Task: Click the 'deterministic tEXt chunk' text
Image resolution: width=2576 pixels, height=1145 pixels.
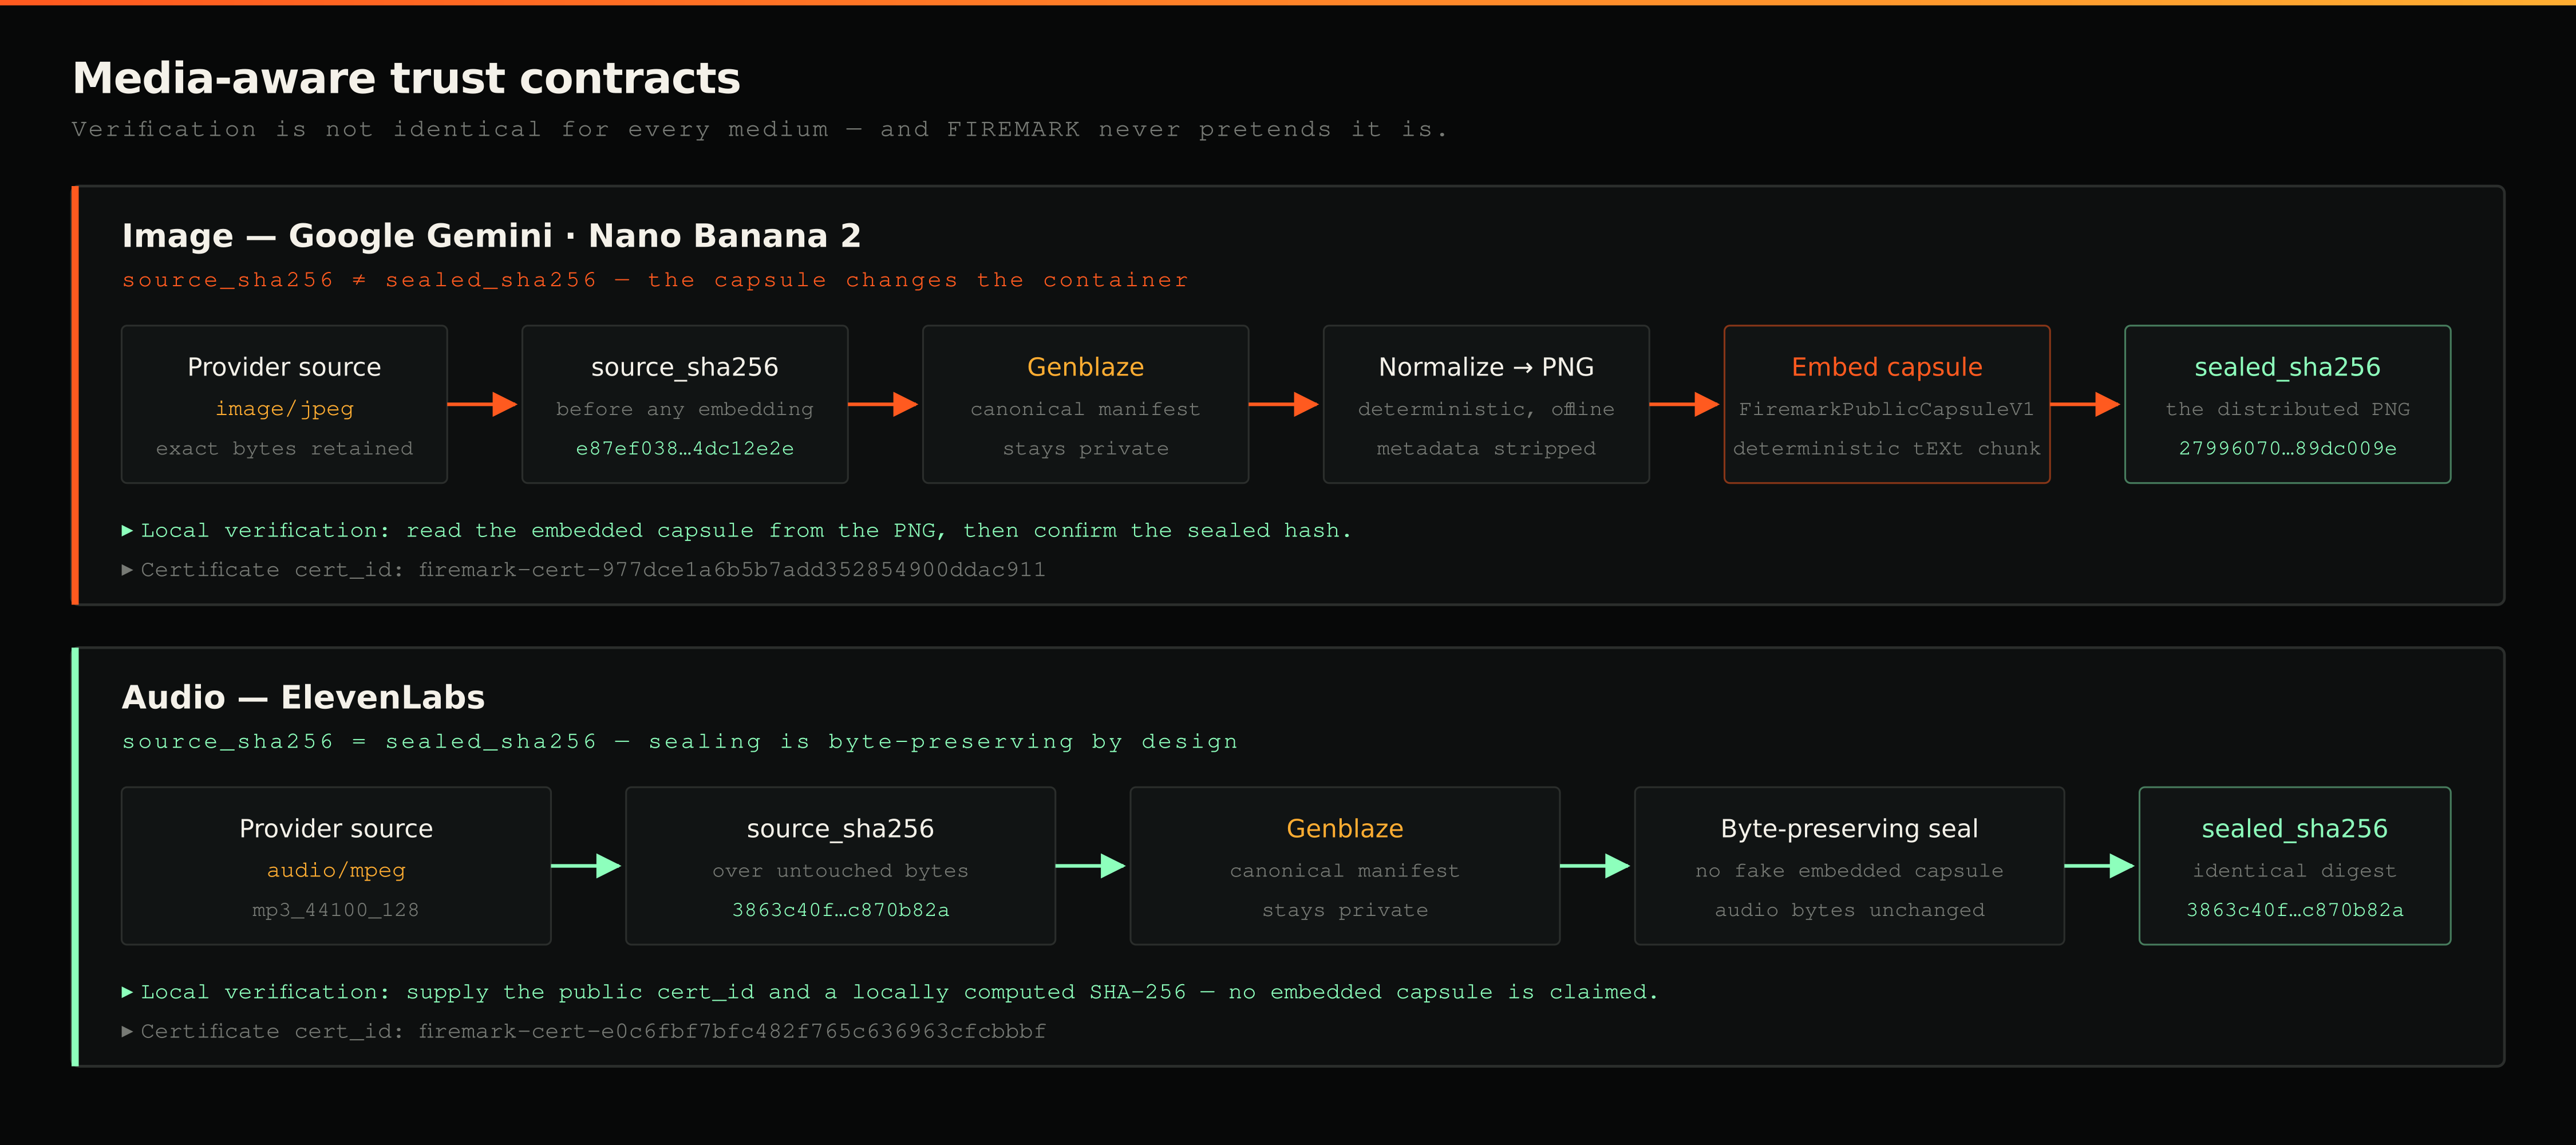Action: click(x=1887, y=449)
